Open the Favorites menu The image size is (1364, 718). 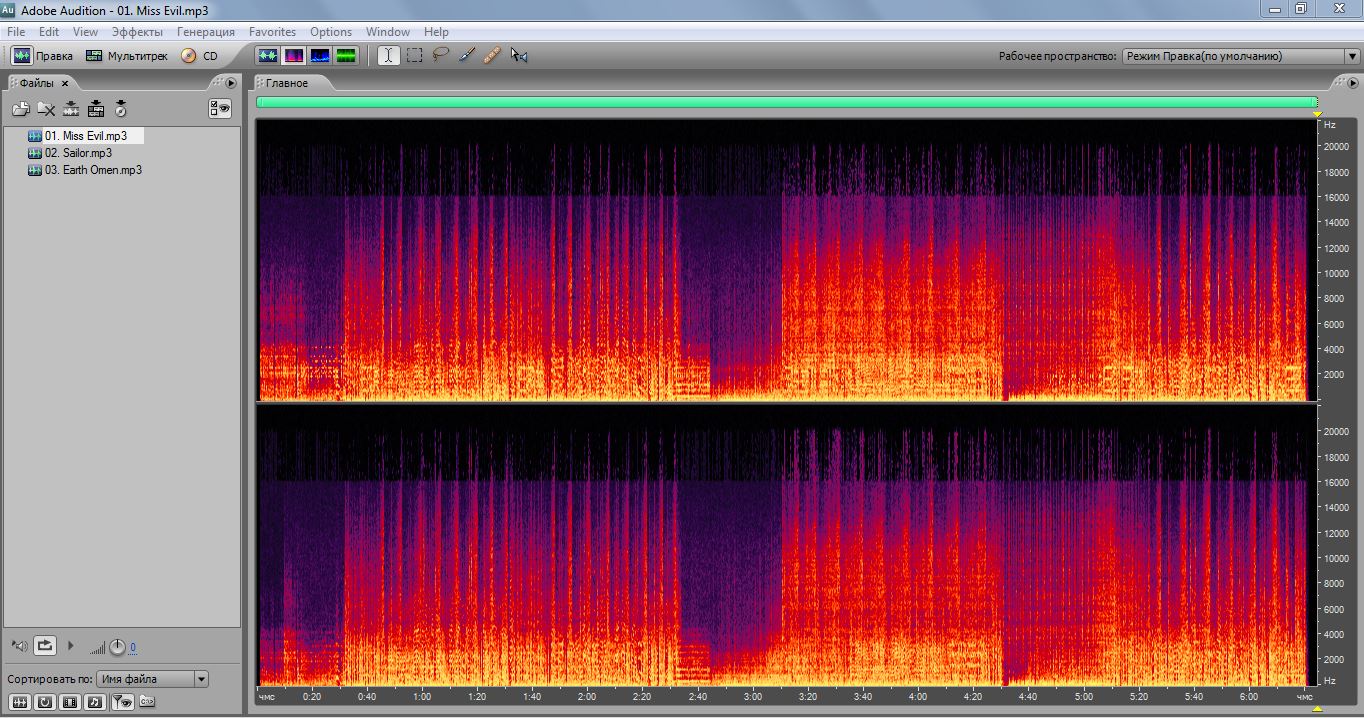pyautogui.click(x=272, y=32)
